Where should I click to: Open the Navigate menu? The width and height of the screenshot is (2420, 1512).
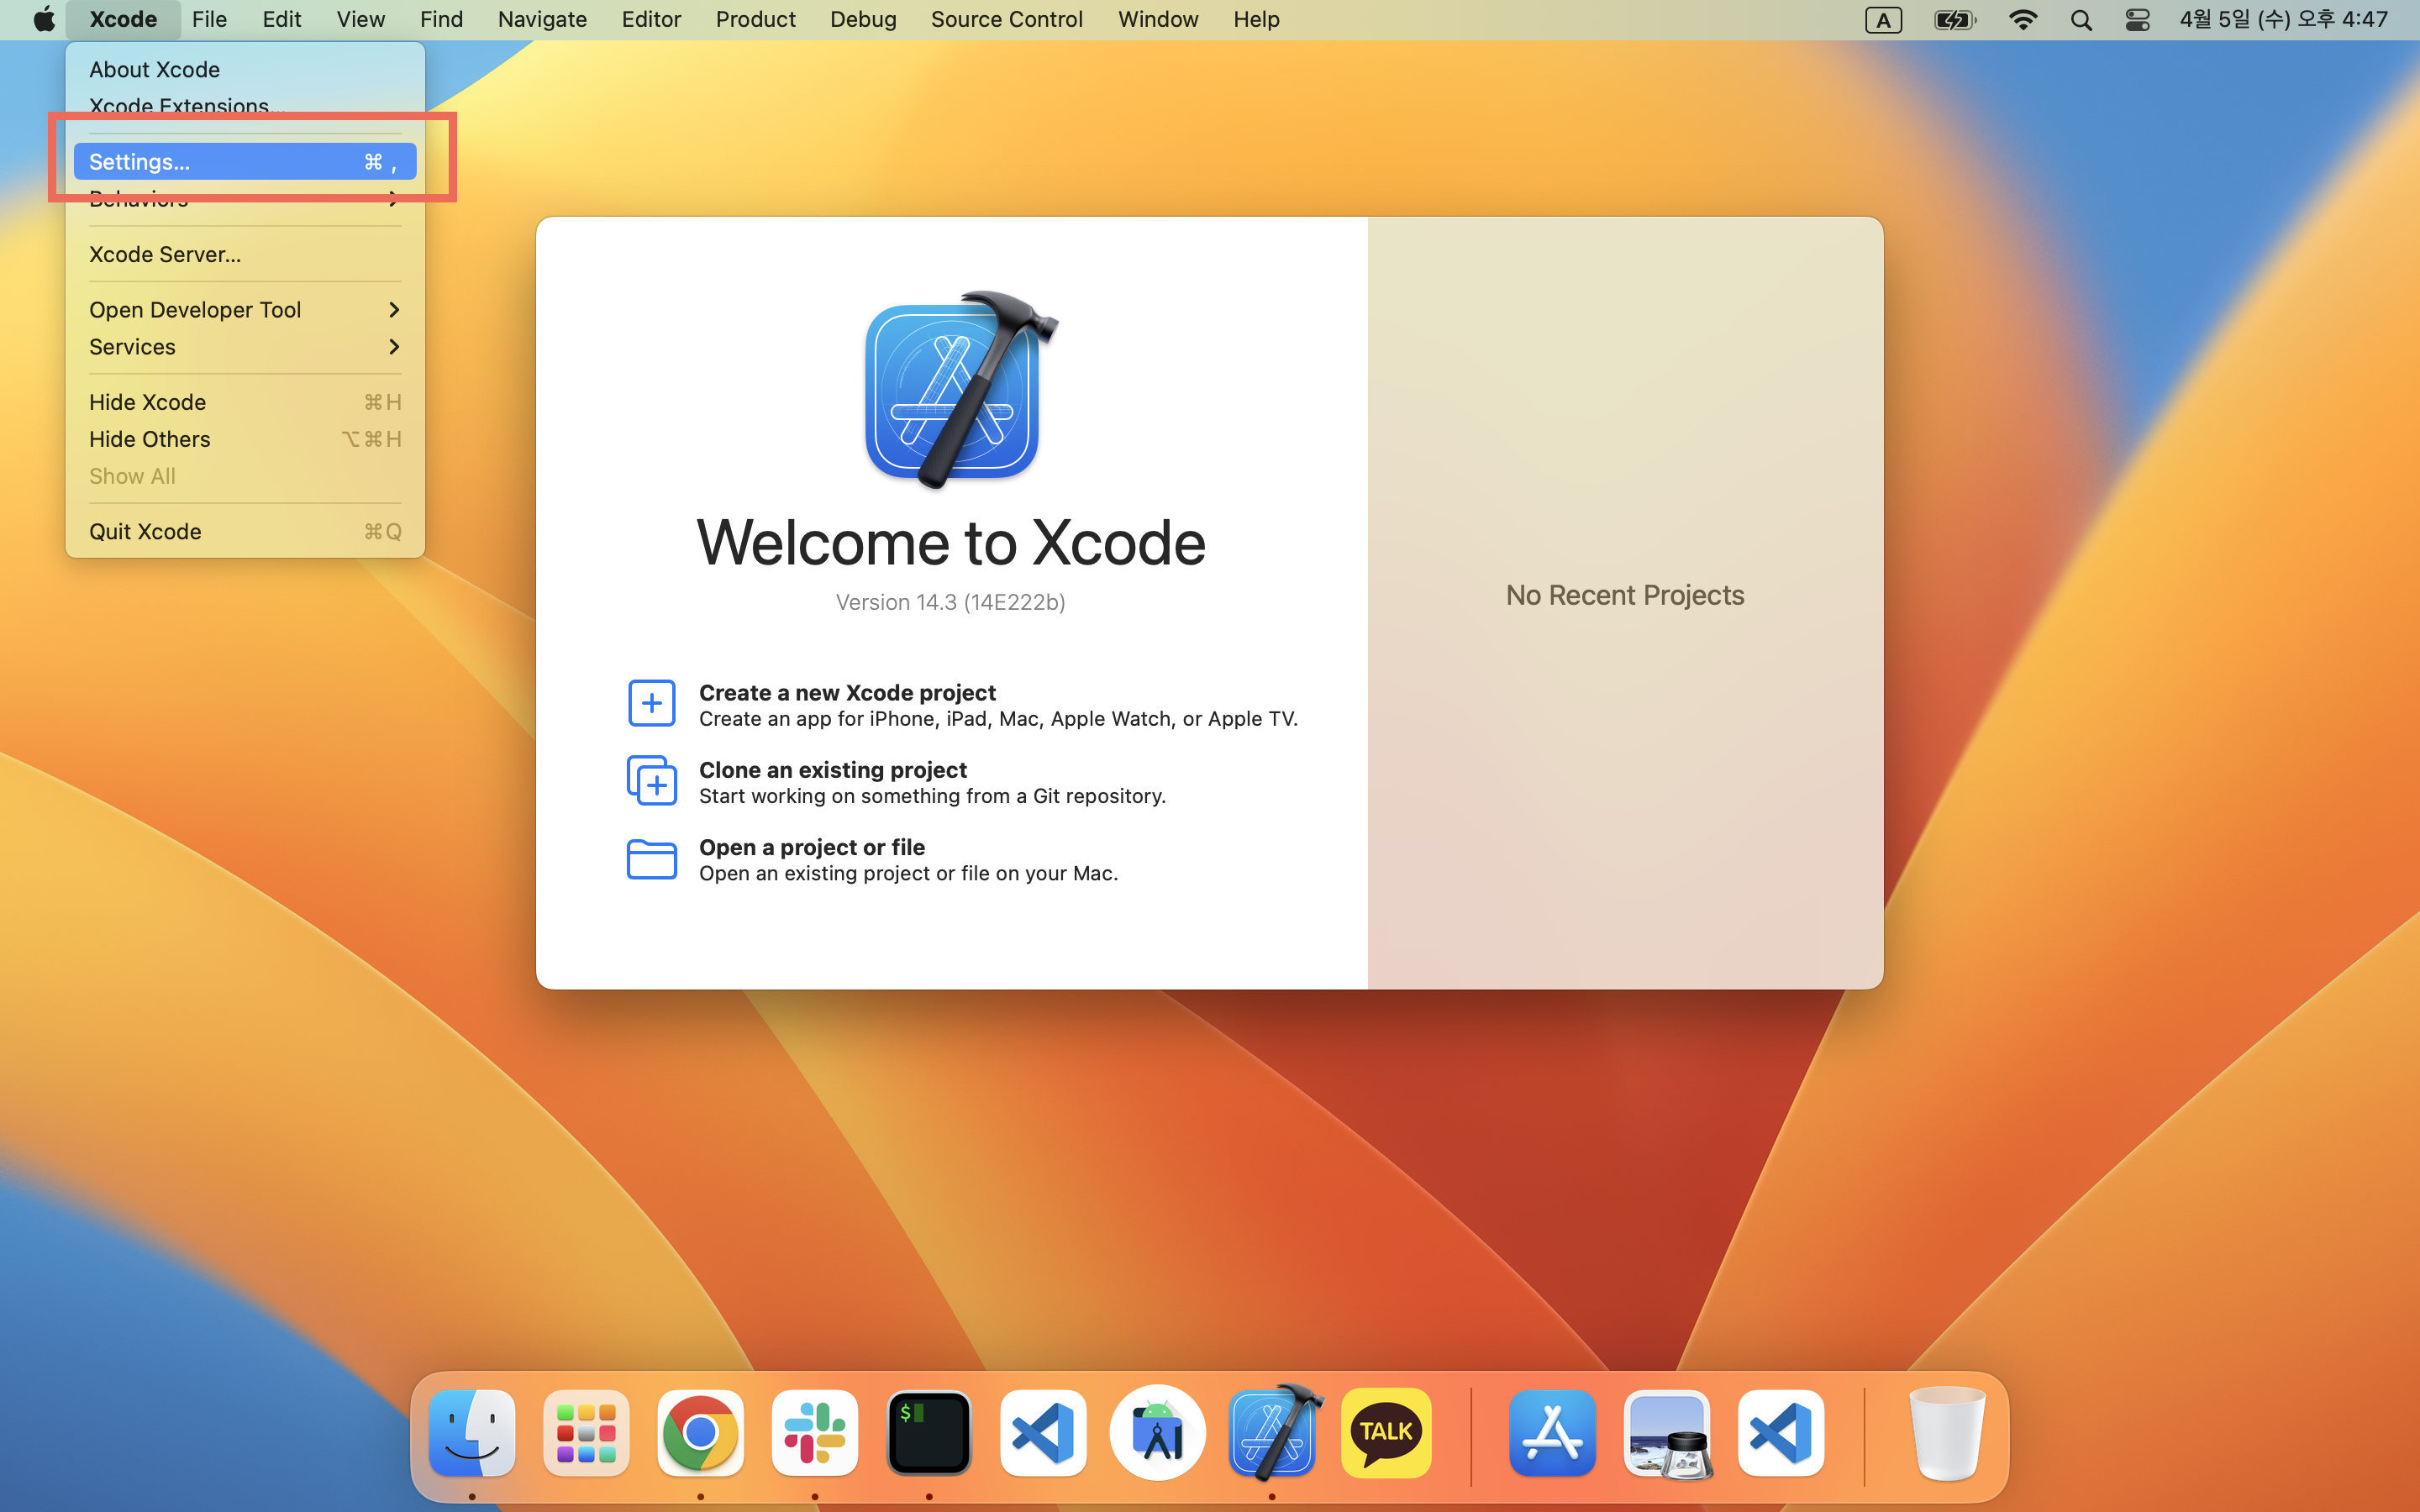[542, 19]
